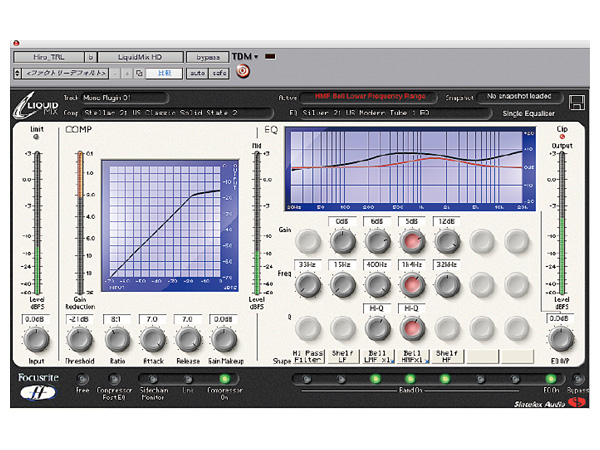Select the Shelf HF shape button

(x=447, y=357)
